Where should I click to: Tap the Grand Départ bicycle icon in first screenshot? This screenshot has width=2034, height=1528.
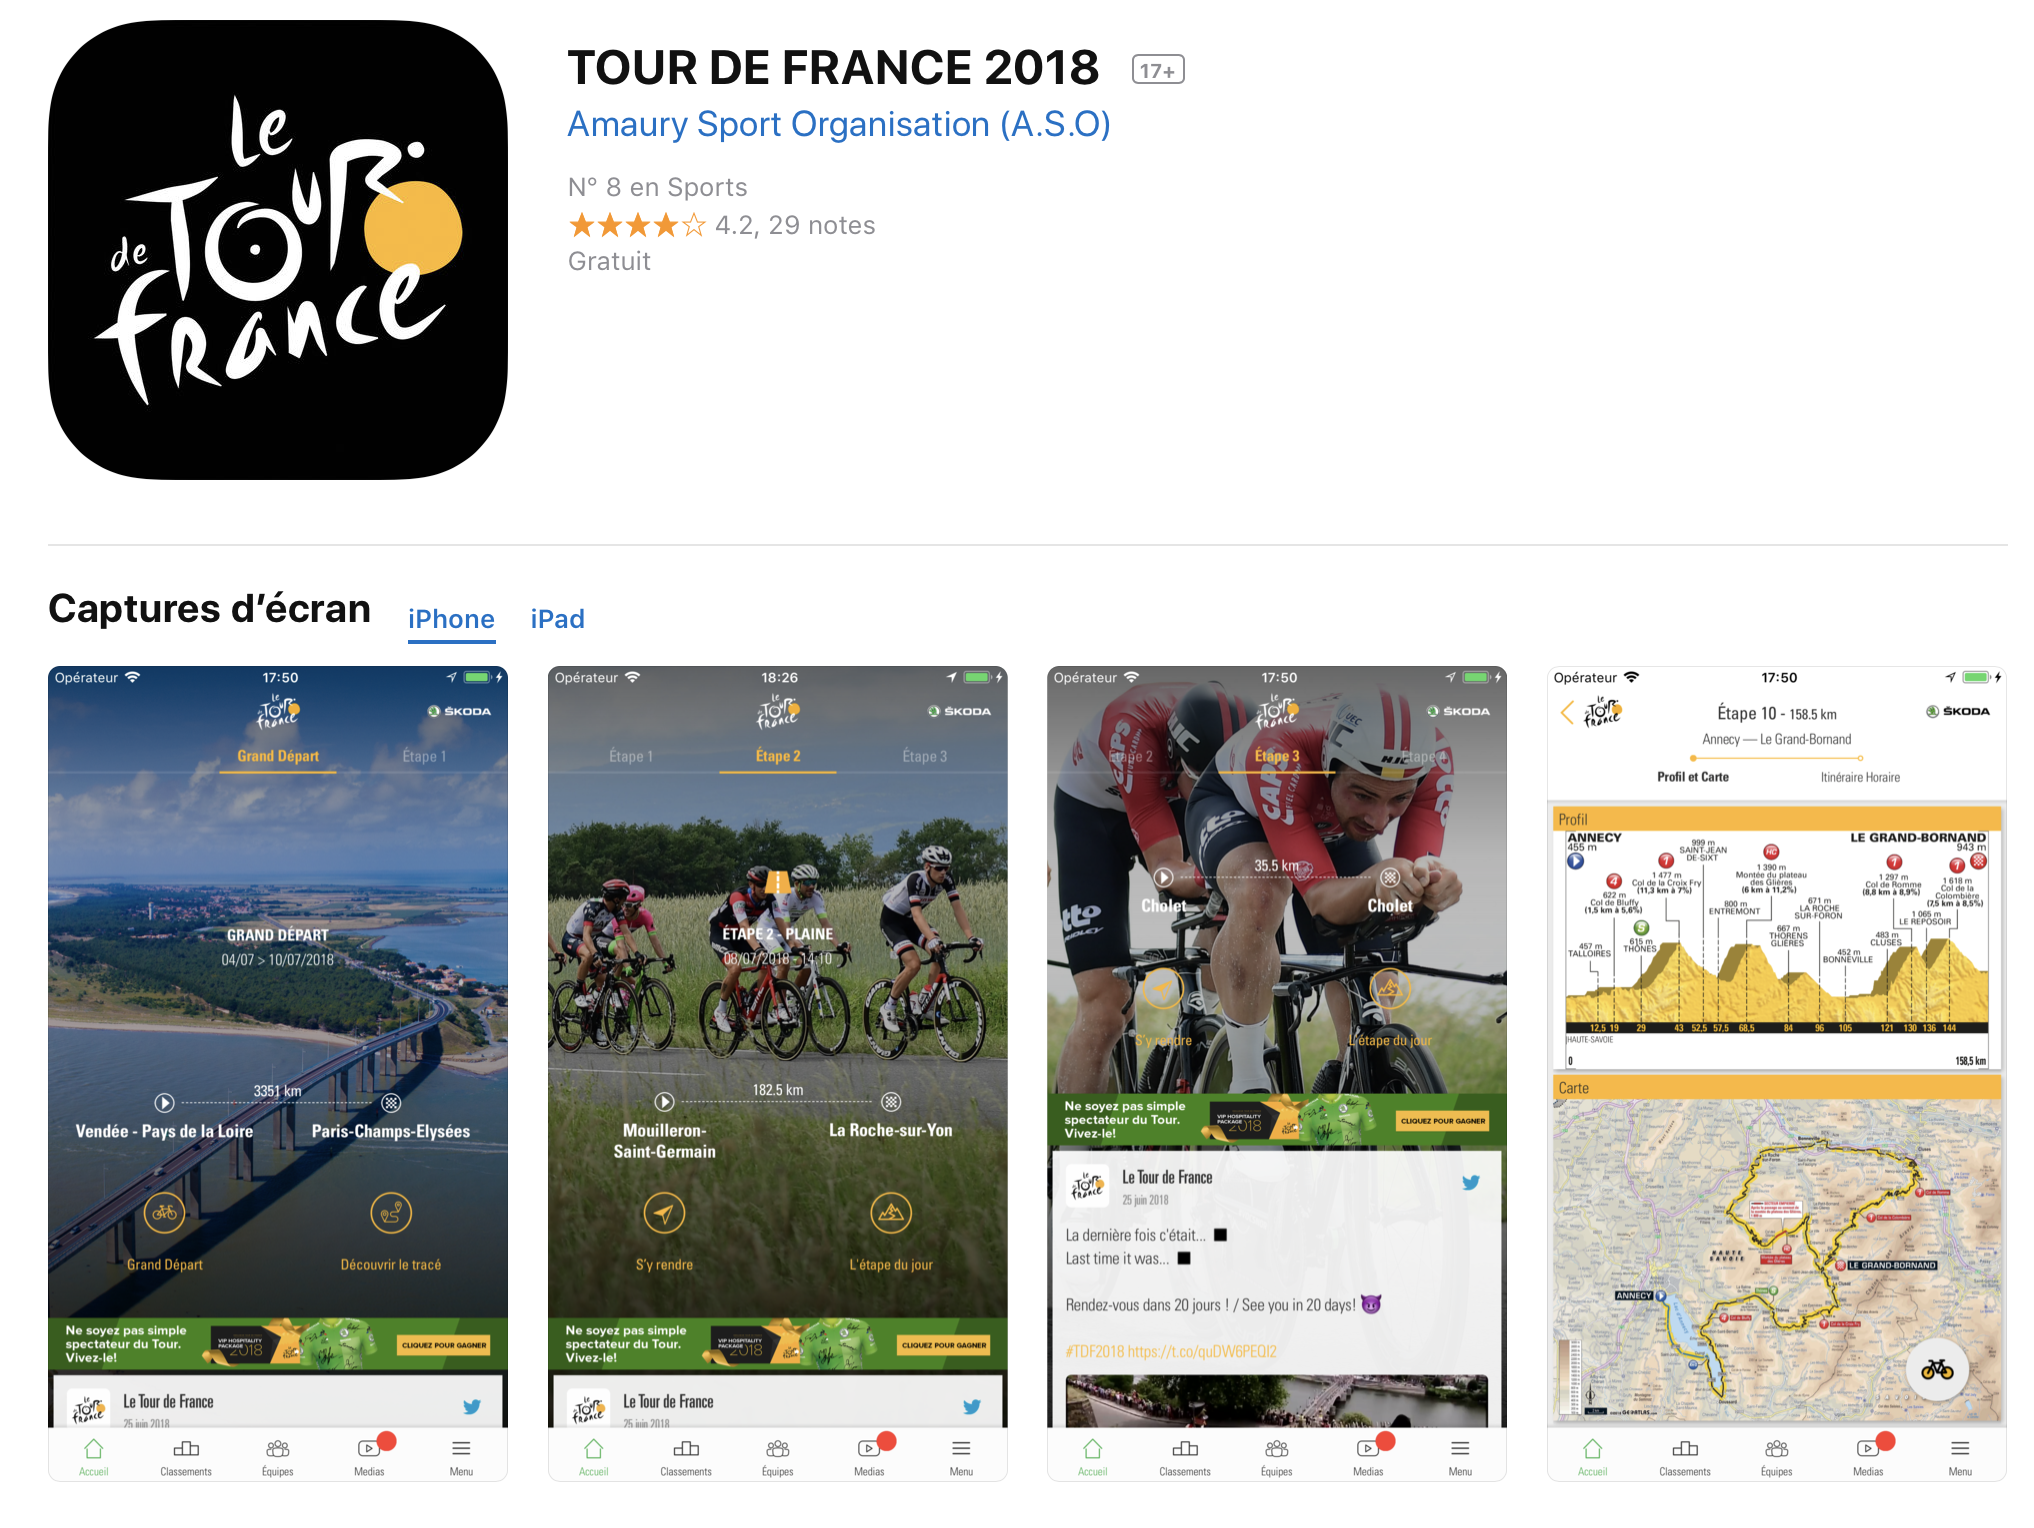coord(165,1213)
